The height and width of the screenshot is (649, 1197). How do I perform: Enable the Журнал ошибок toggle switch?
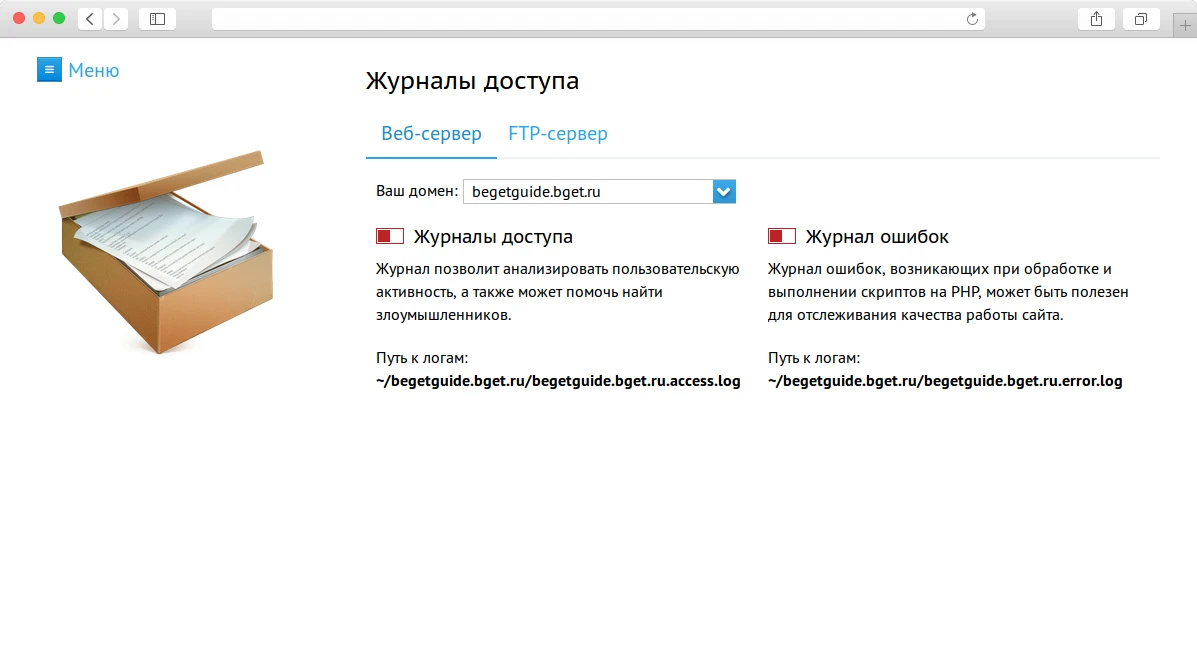(x=780, y=236)
